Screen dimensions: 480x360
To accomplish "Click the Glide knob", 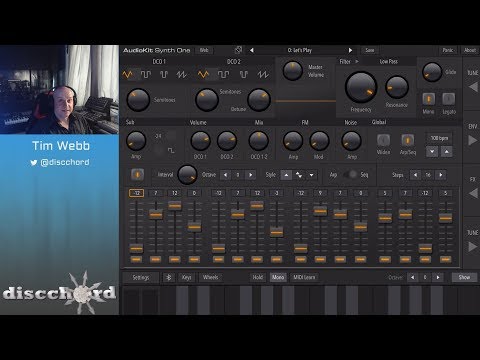I will click(x=432, y=72).
